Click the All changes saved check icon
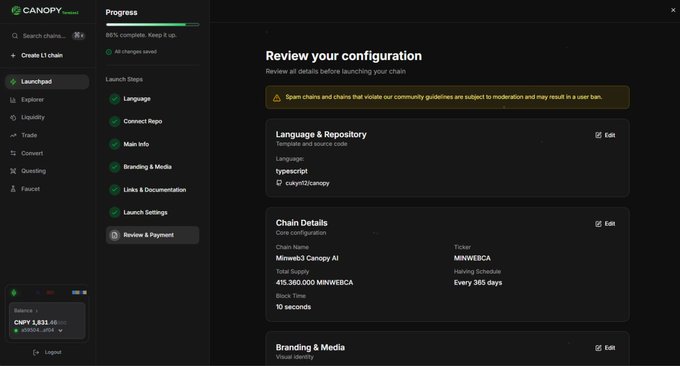The image size is (680, 366). coord(109,52)
